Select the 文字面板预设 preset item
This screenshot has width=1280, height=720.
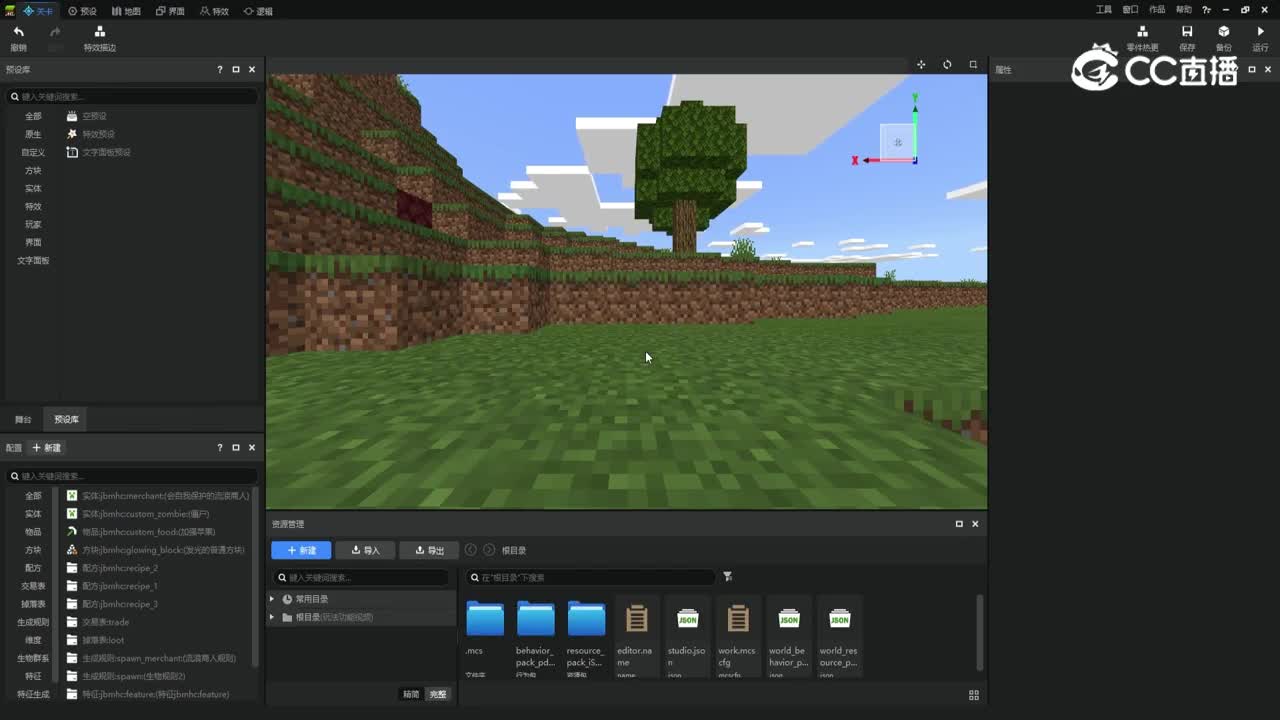(x=98, y=152)
